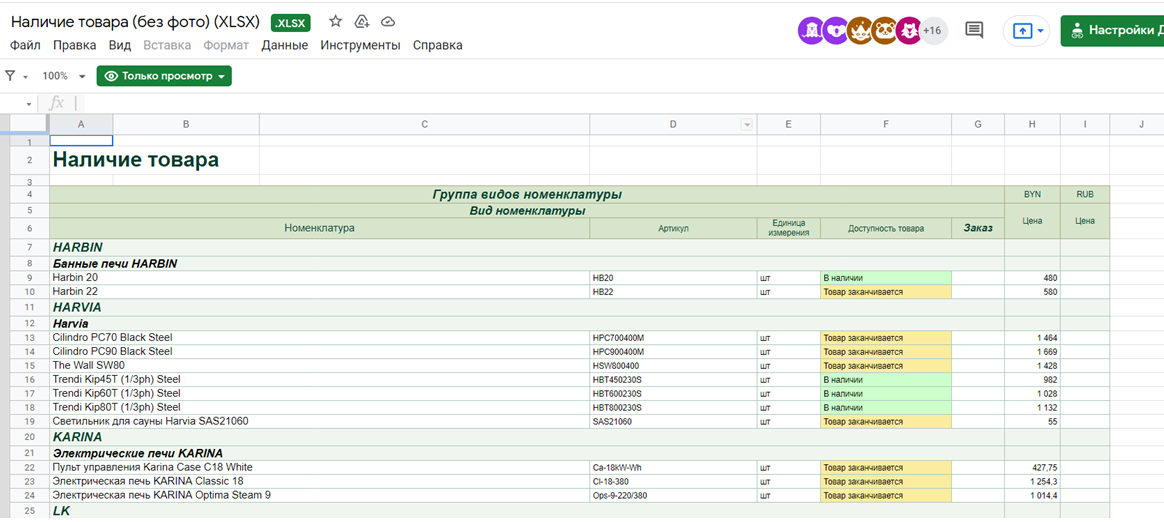Click the funnel filter icon

tap(10, 76)
